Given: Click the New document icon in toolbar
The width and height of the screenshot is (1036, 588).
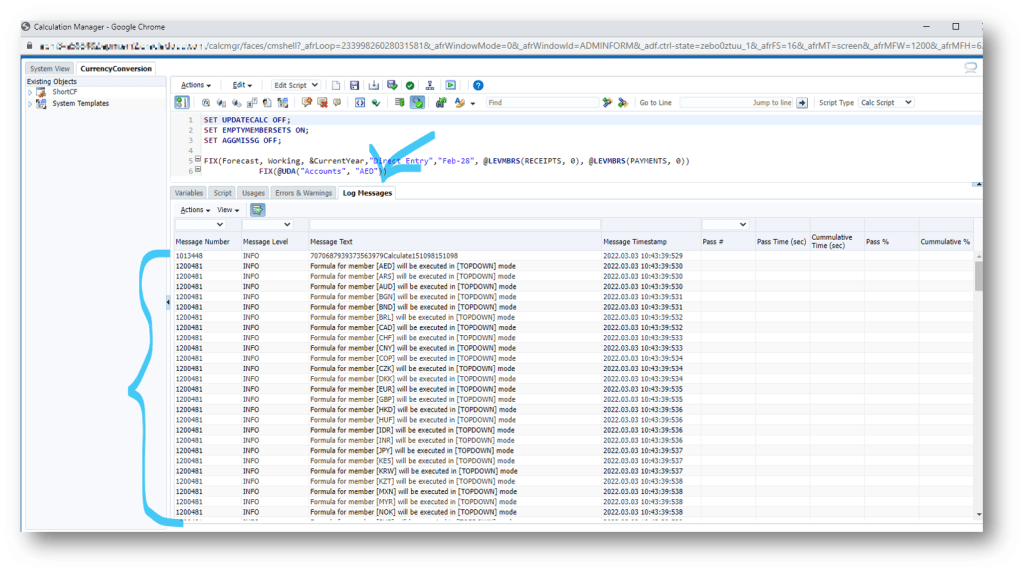Looking at the screenshot, I should coord(336,85).
